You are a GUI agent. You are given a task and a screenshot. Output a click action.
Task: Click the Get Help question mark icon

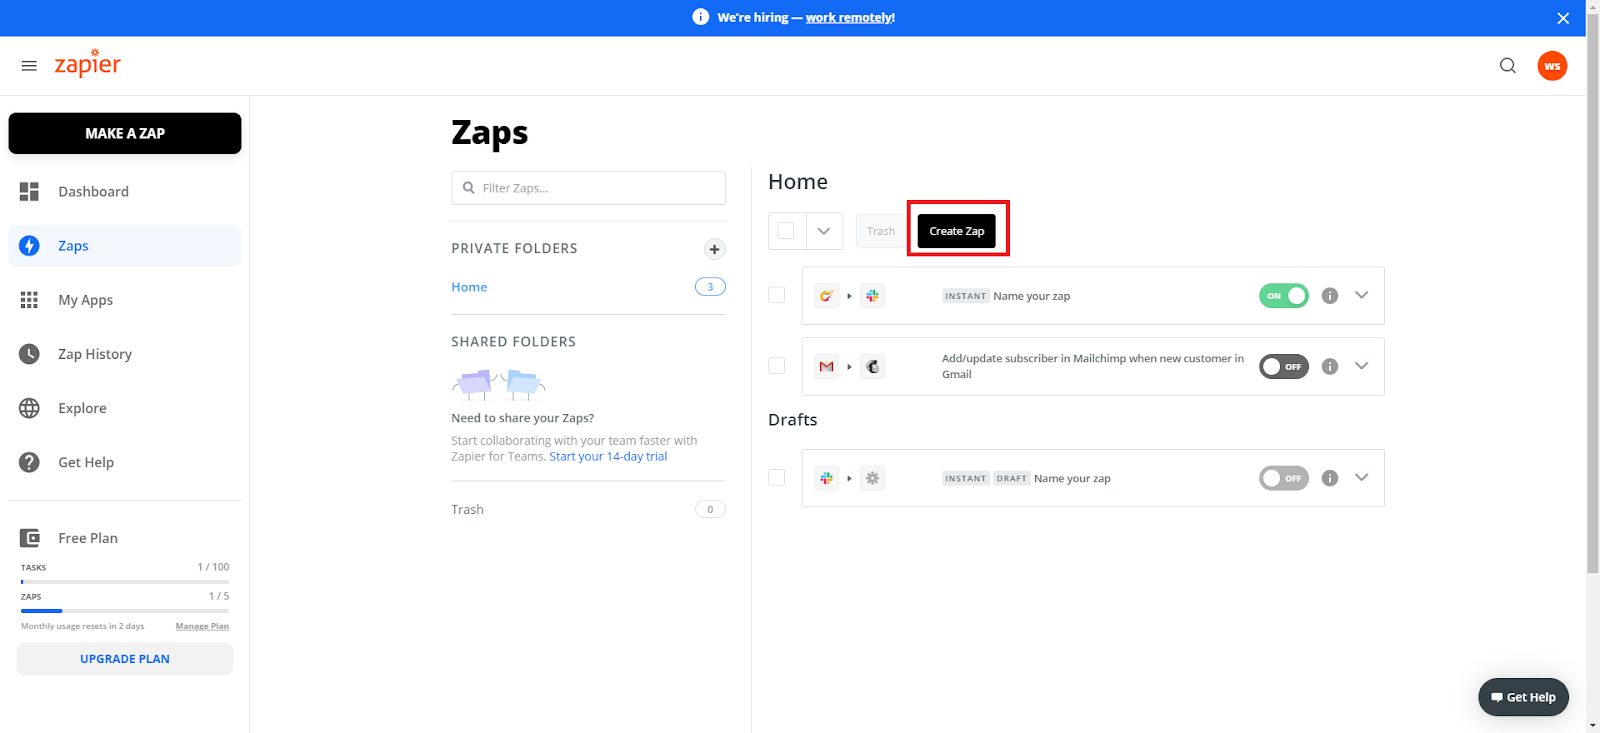point(29,462)
